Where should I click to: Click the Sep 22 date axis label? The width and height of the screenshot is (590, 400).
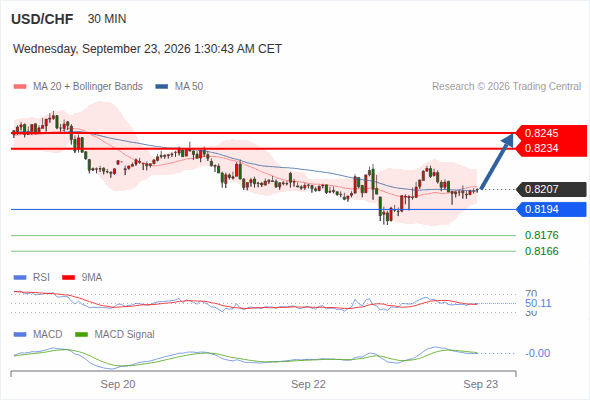[308, 384]
